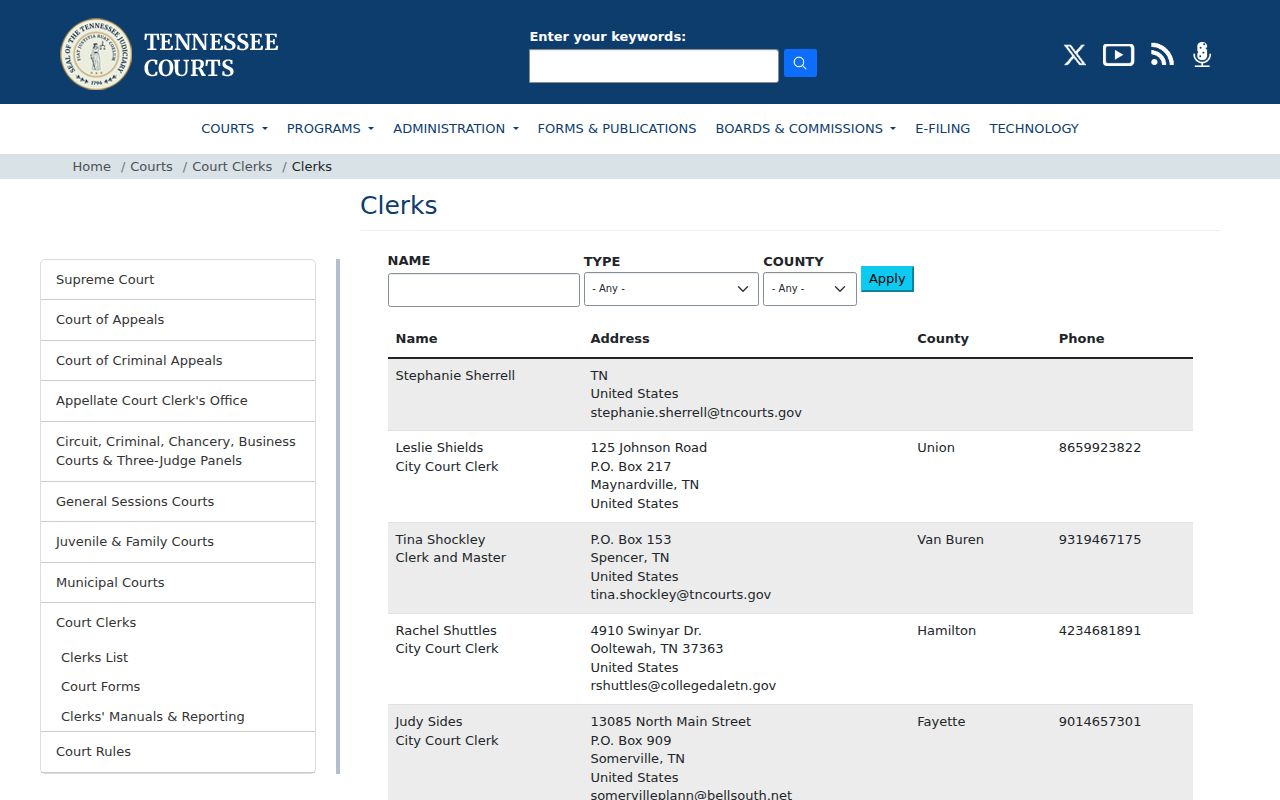Click the Apply filter button
1280x800 pixels.
887,279
